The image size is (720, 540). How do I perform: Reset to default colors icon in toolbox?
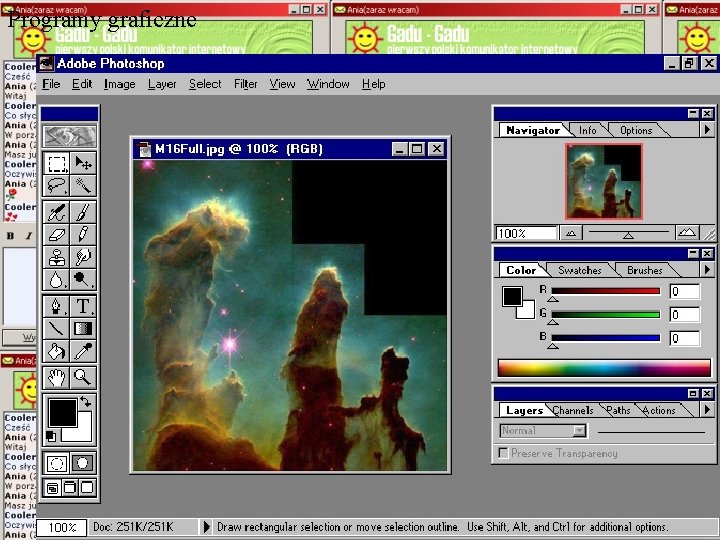point(51,436)
